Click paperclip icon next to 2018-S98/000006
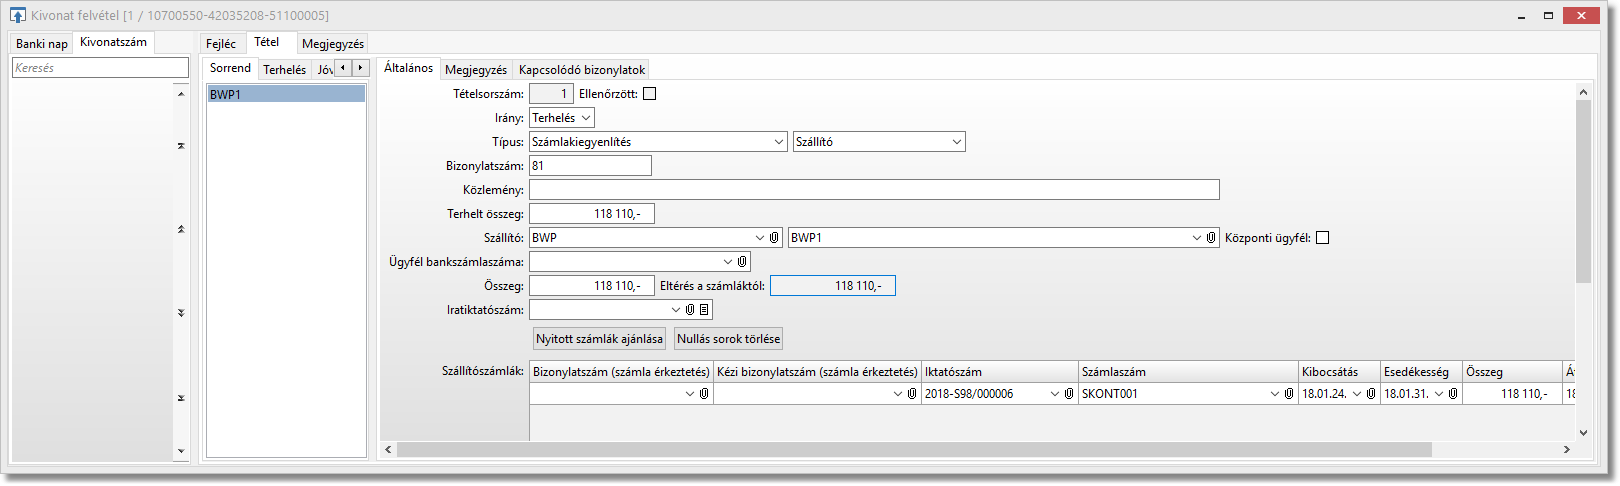Viewport: 1620px width, 486px height. coord(1069,394)
